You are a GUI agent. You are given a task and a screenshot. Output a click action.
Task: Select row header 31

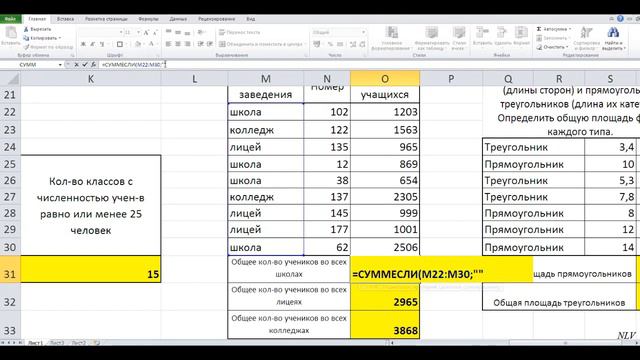[10, 269]
